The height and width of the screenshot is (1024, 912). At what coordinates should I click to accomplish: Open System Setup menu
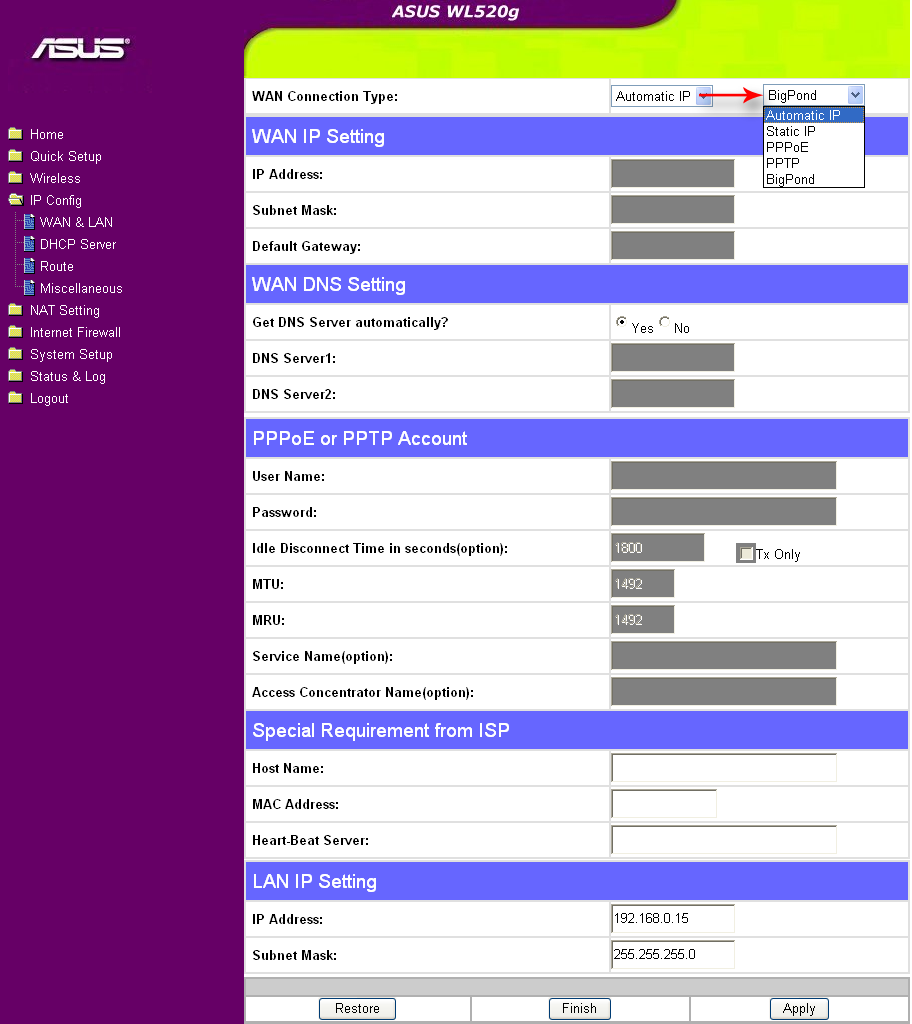pyautogui.click(x=71, y=355)
